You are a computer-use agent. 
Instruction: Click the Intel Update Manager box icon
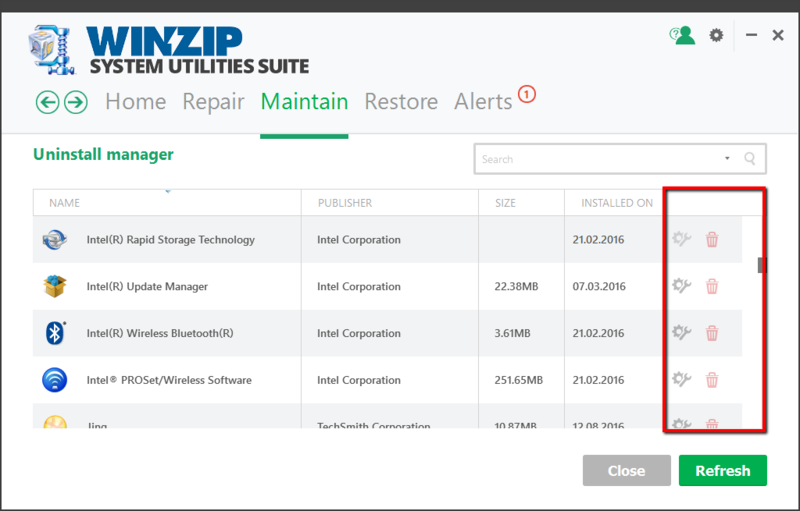(55, 286)
